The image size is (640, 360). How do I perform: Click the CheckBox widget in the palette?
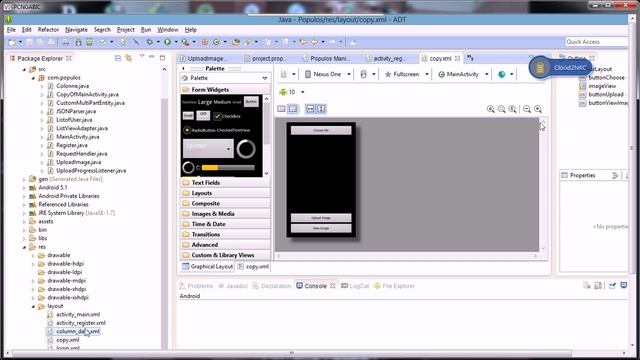(227, 116)
